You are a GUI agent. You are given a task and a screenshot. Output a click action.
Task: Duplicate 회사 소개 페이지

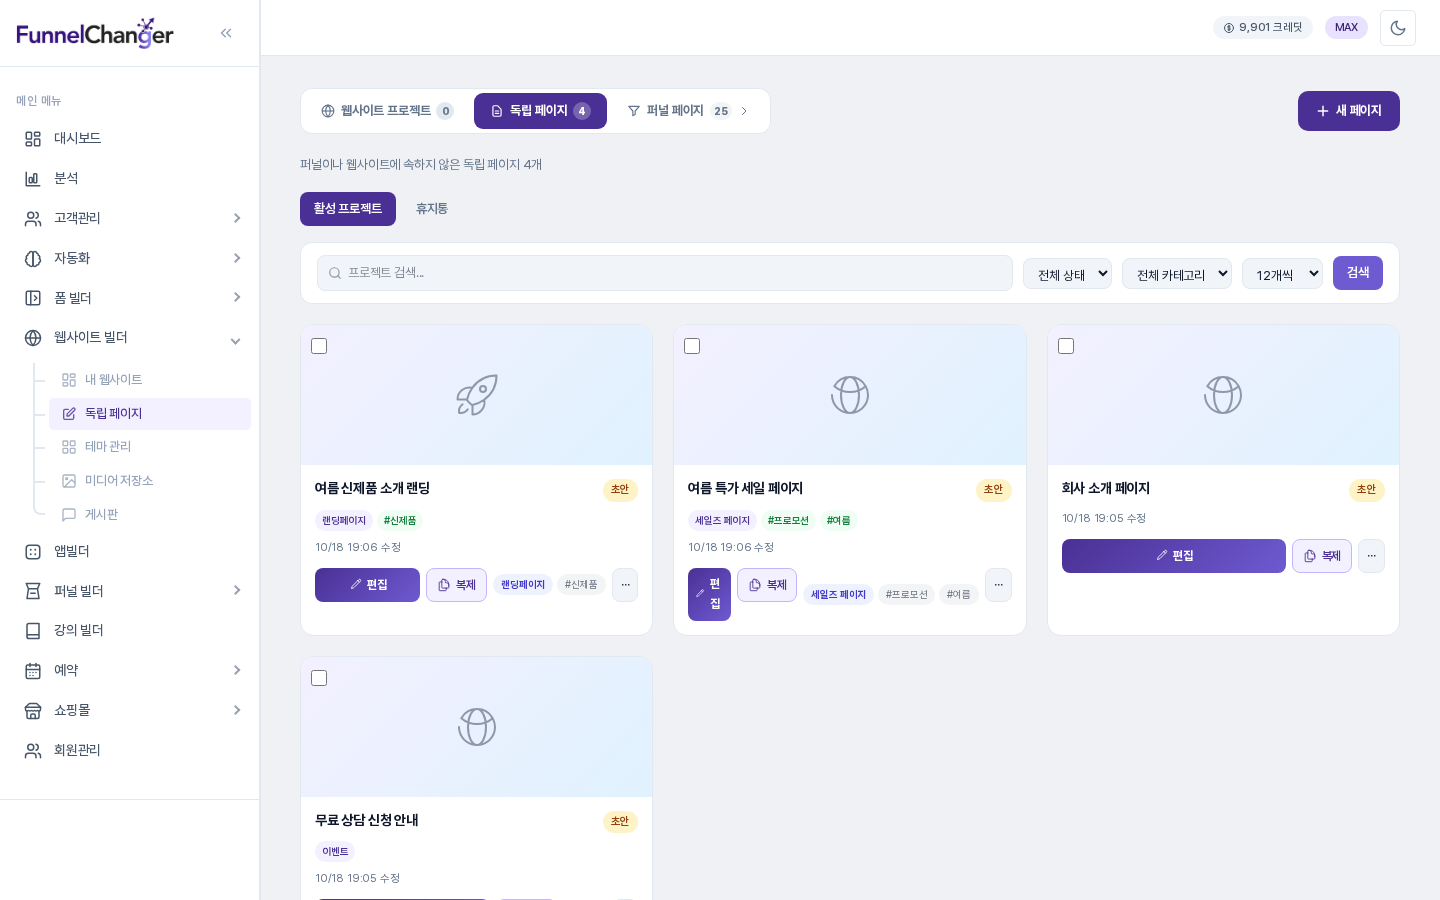click(1322, 556)
